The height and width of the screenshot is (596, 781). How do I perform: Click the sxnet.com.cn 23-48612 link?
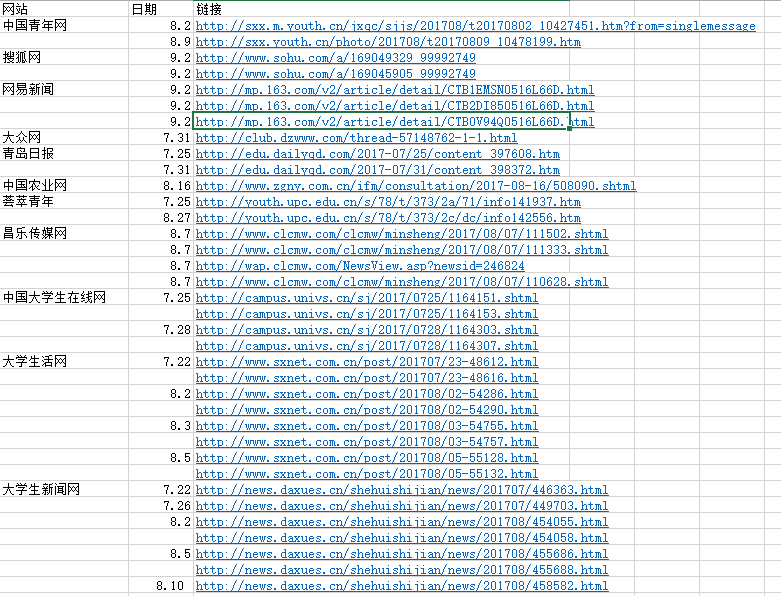click(x=367, y=362)
